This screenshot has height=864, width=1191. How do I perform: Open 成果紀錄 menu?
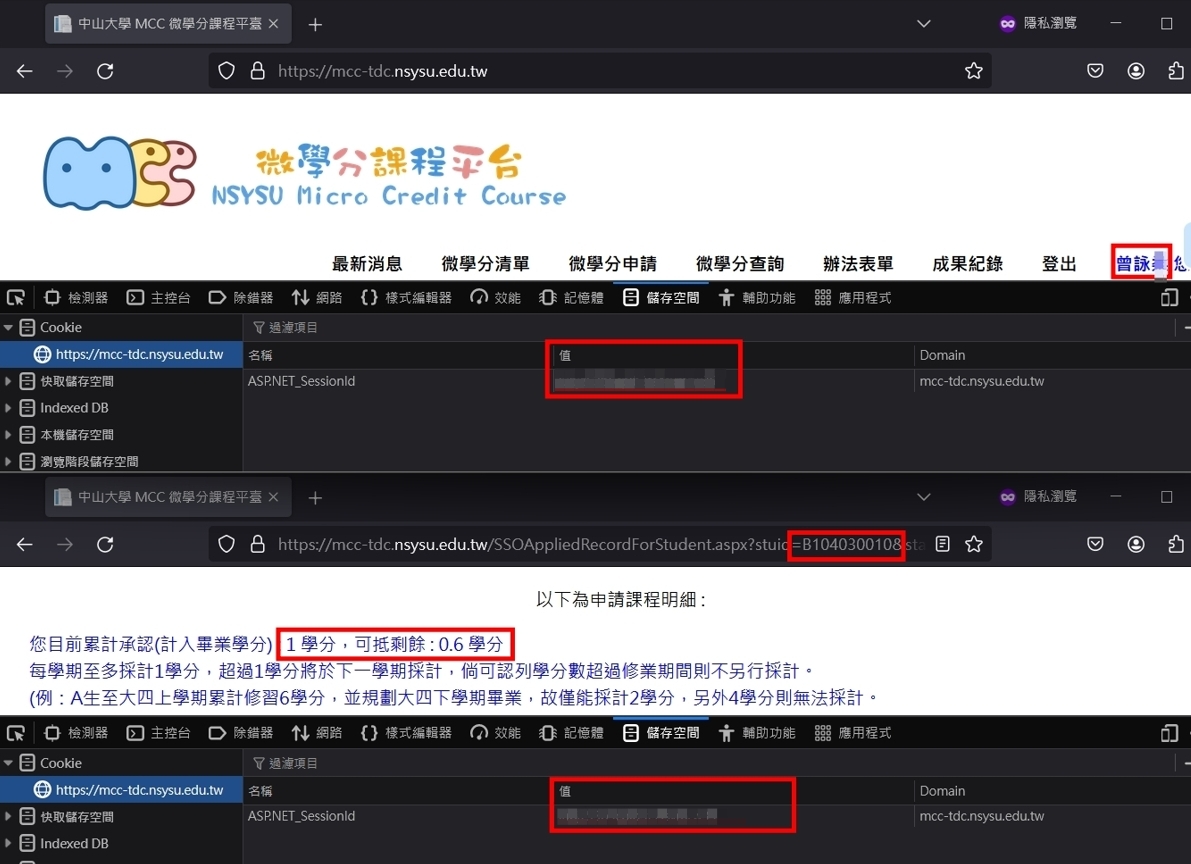tap(968, 264)
